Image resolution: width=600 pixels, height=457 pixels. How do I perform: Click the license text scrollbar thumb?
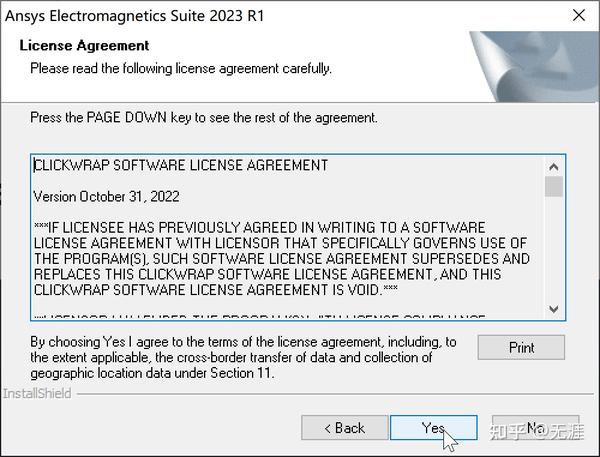coord(554,186)
